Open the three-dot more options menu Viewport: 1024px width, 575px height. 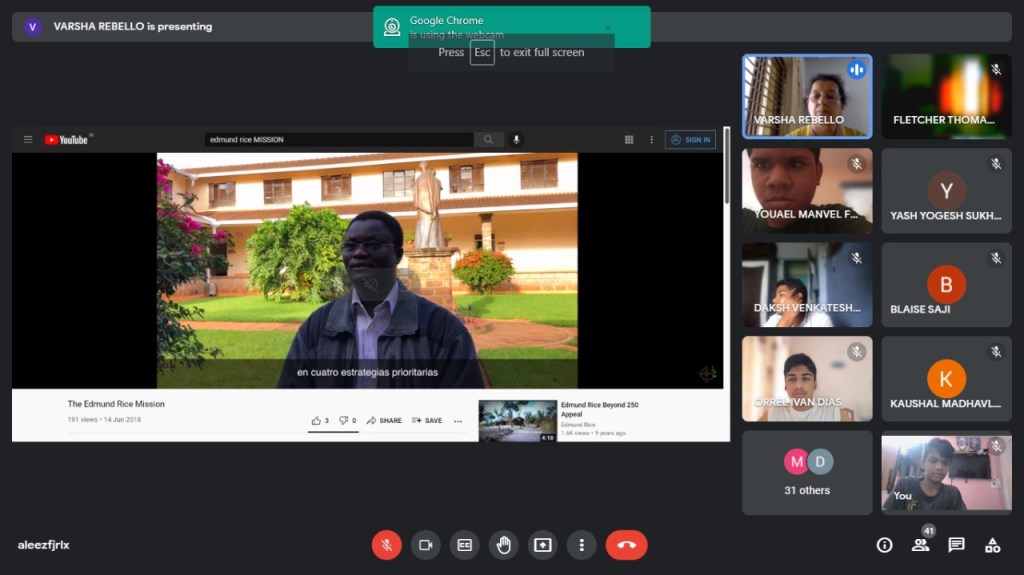click(x=581, y=545)
